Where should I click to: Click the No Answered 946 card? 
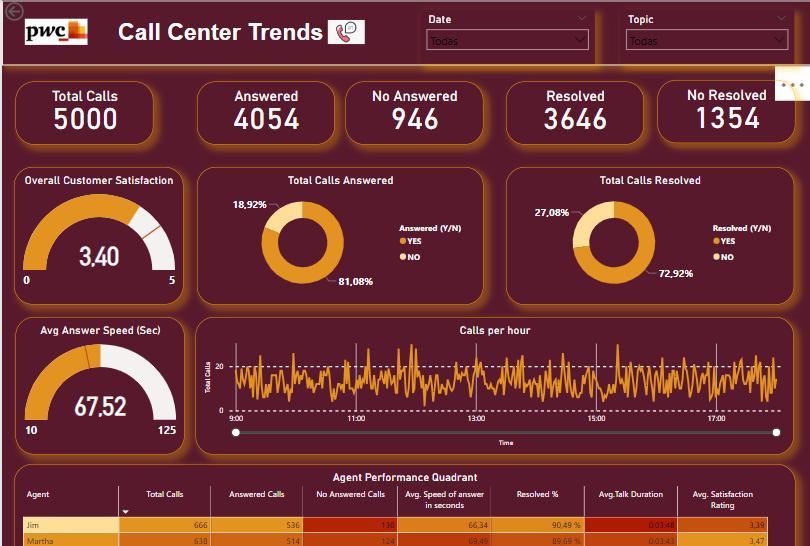414,109
